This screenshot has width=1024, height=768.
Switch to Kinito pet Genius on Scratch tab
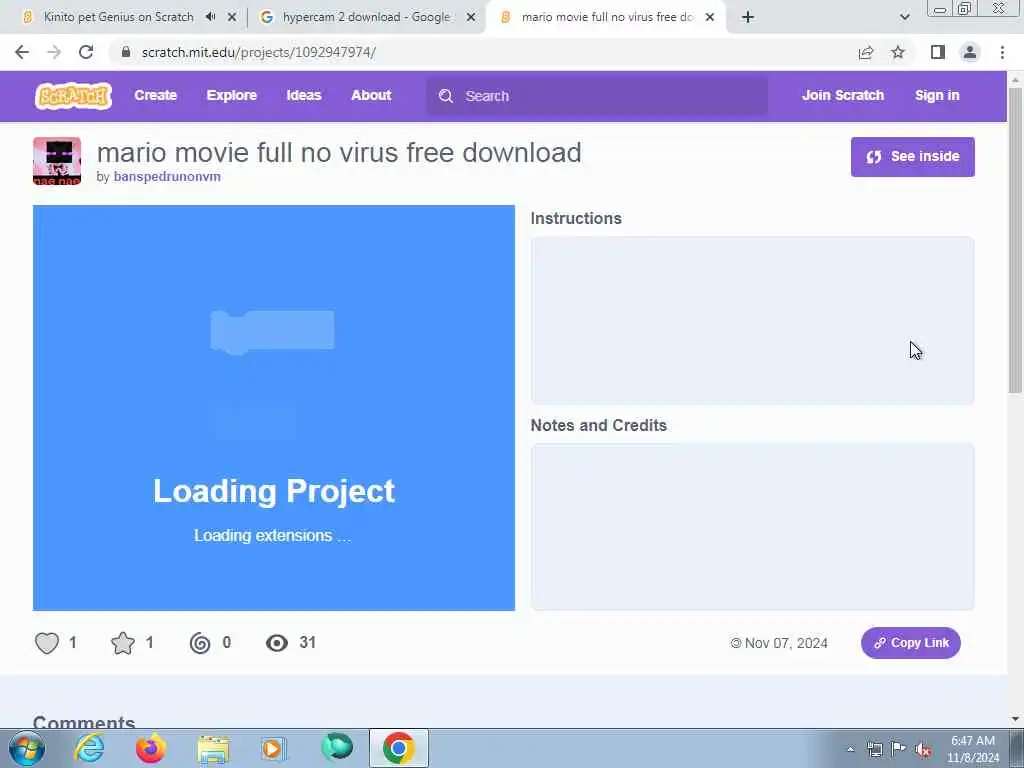[118, 17]
